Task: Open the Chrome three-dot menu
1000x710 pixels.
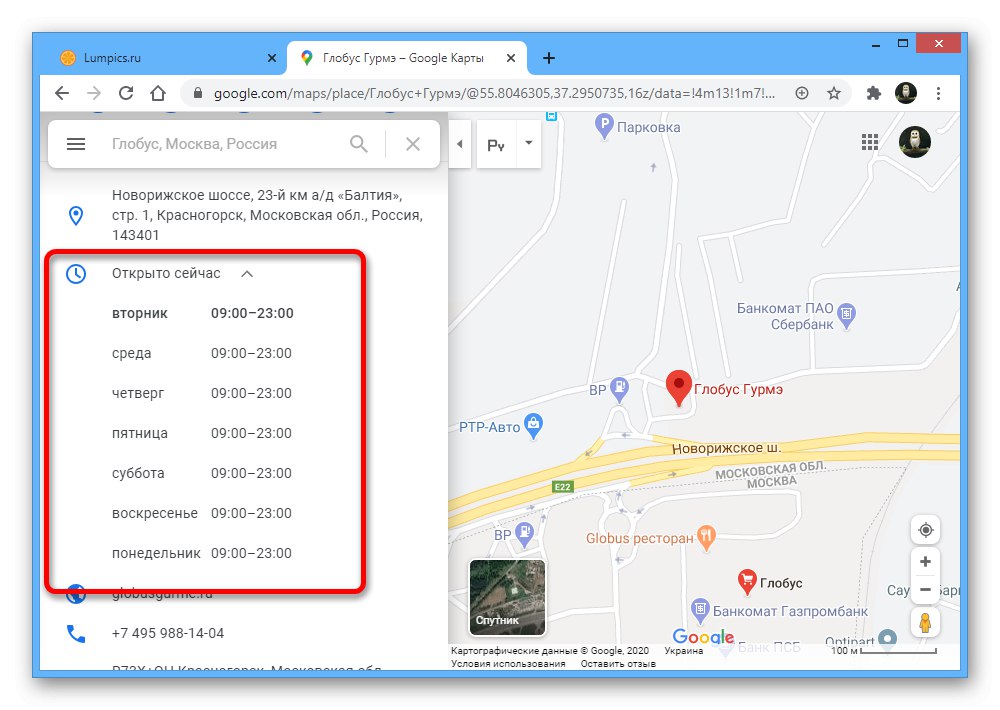Action: (938, 94)
